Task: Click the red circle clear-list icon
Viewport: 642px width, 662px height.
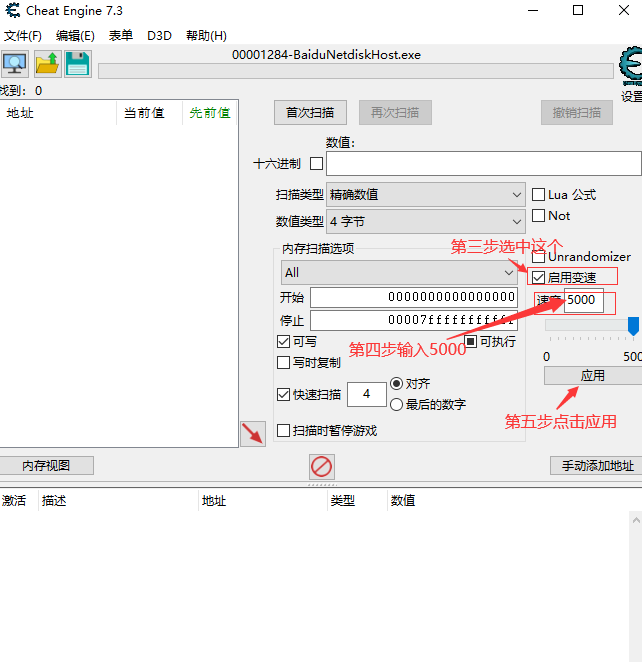Action: 322,466
